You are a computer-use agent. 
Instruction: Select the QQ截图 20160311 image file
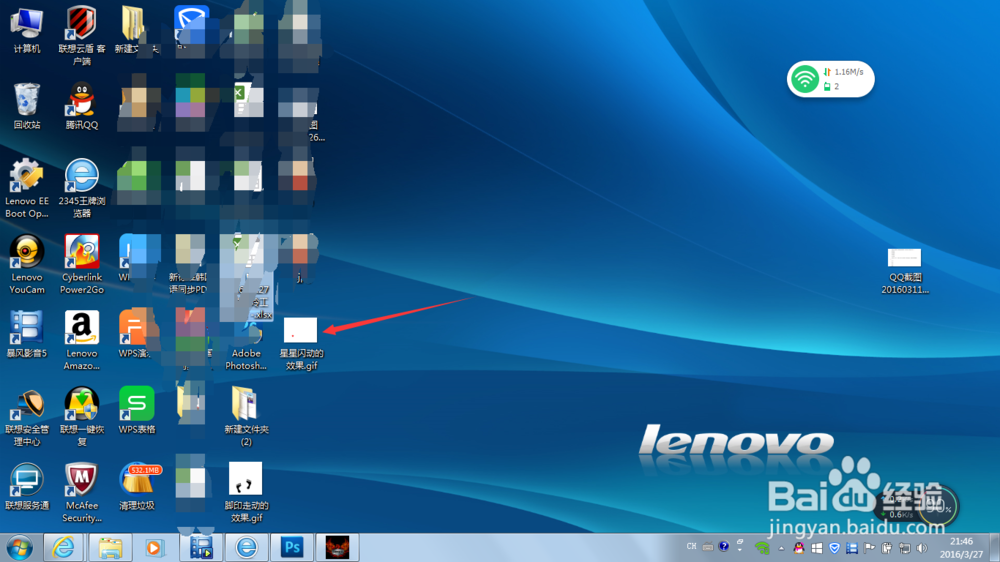point(904,270)
